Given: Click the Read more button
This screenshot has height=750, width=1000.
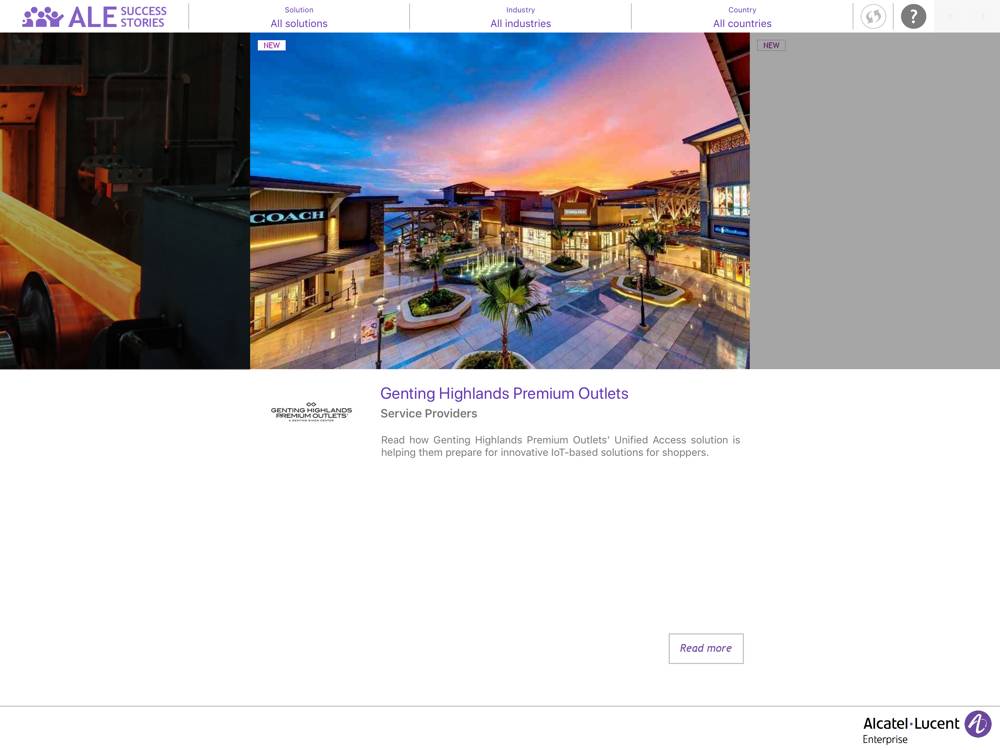Looking at the screenshot, I should click(x=706, y=648).
